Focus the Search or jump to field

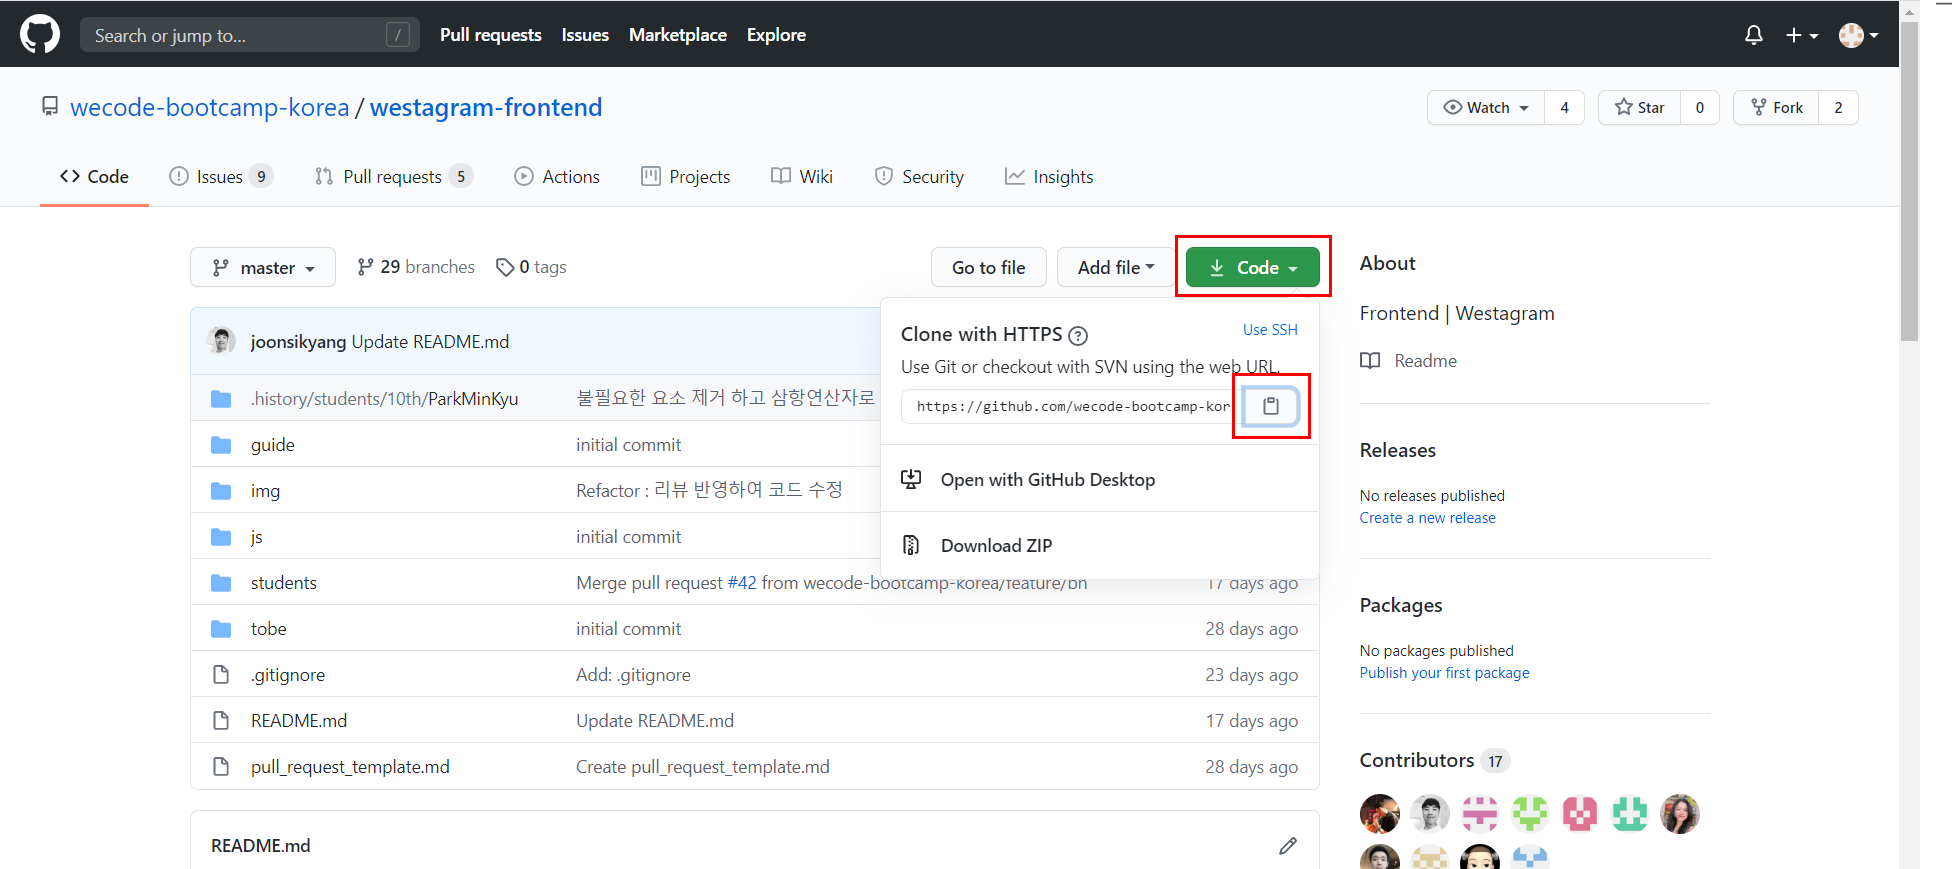click(250, 35)
